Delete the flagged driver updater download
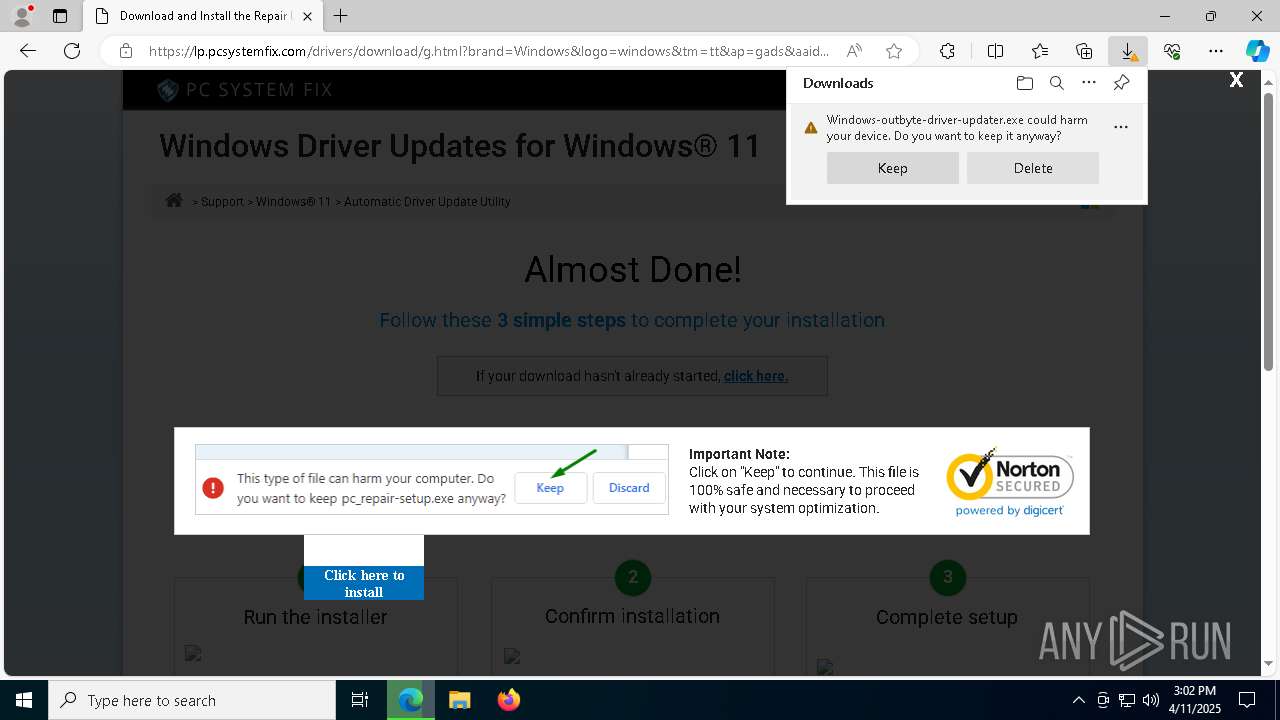1280x720 pixels. click(1033, 168)
